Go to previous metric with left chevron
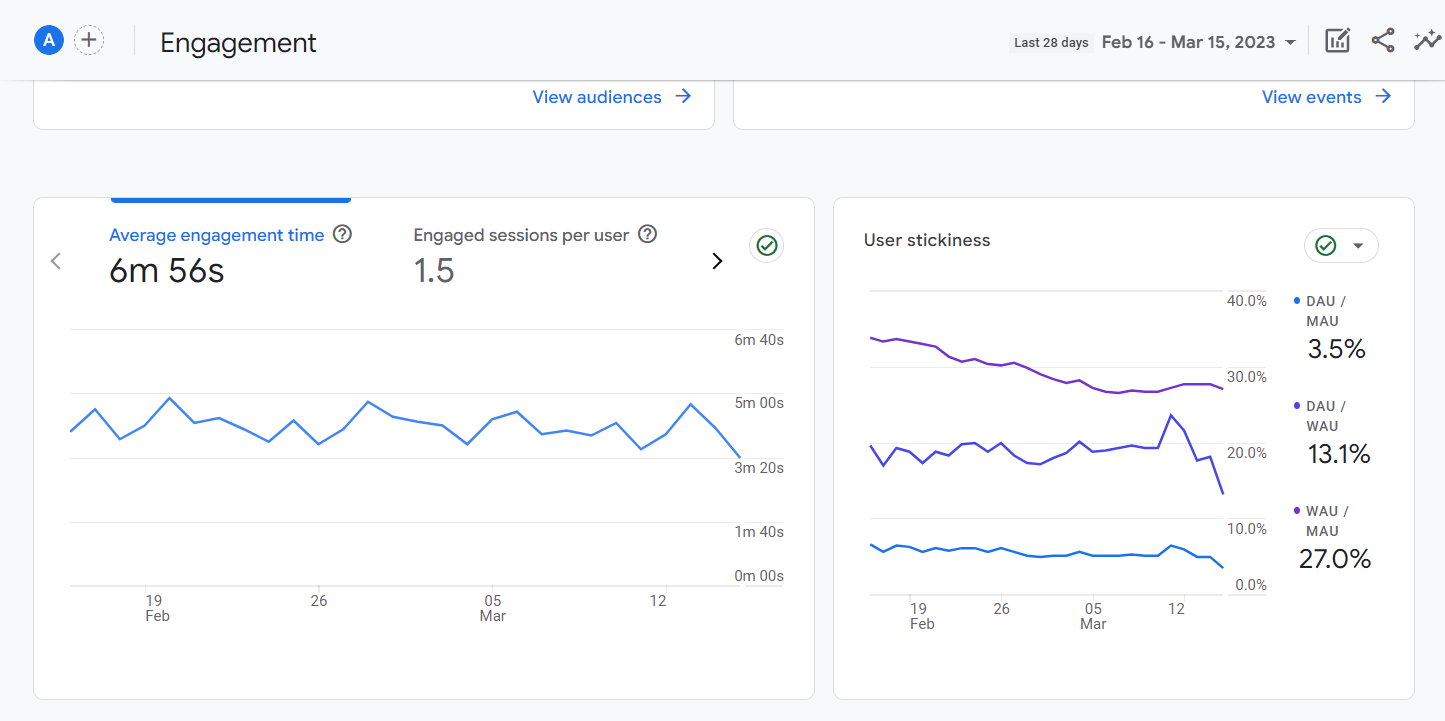The image size is (1445, 721). [56, 262]
